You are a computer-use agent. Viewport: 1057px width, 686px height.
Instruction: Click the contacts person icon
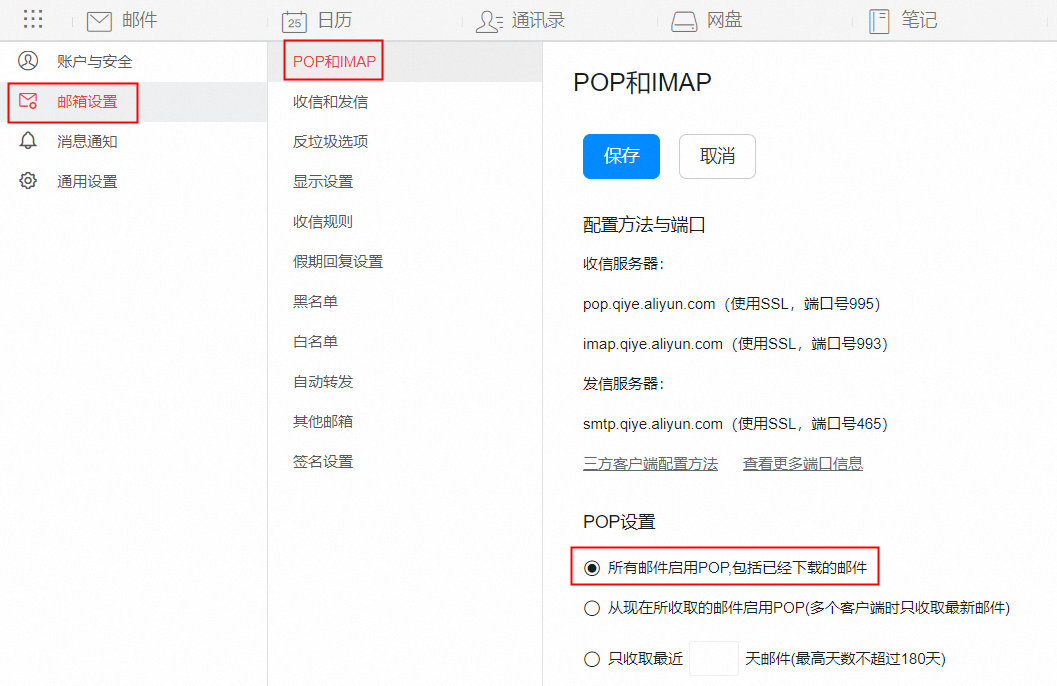coord(488,21)
